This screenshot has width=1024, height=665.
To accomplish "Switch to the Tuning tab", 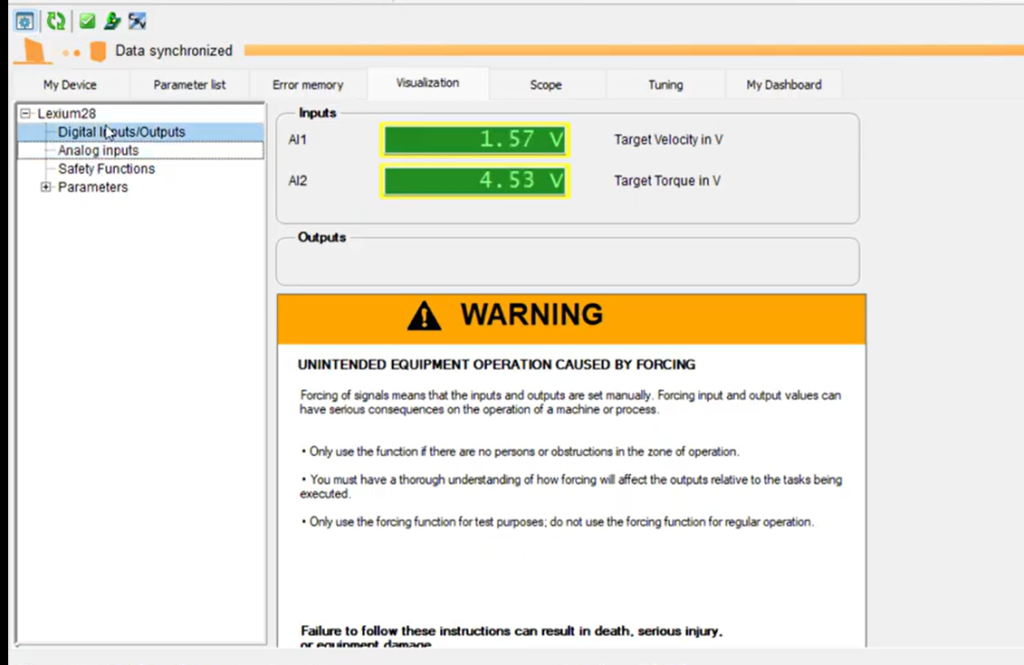I will pos(665,85).
